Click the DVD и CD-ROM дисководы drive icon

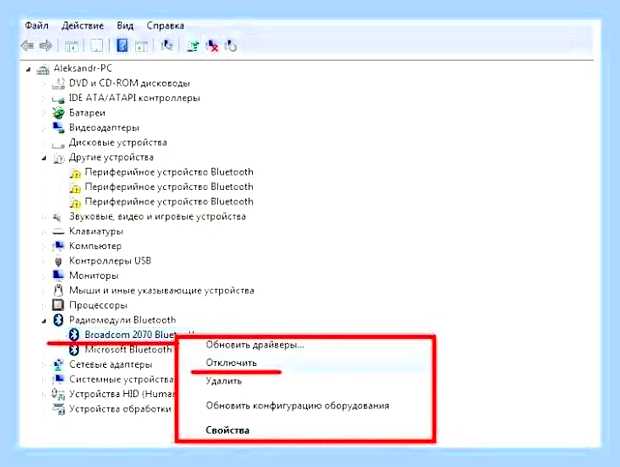coord(59,83)
